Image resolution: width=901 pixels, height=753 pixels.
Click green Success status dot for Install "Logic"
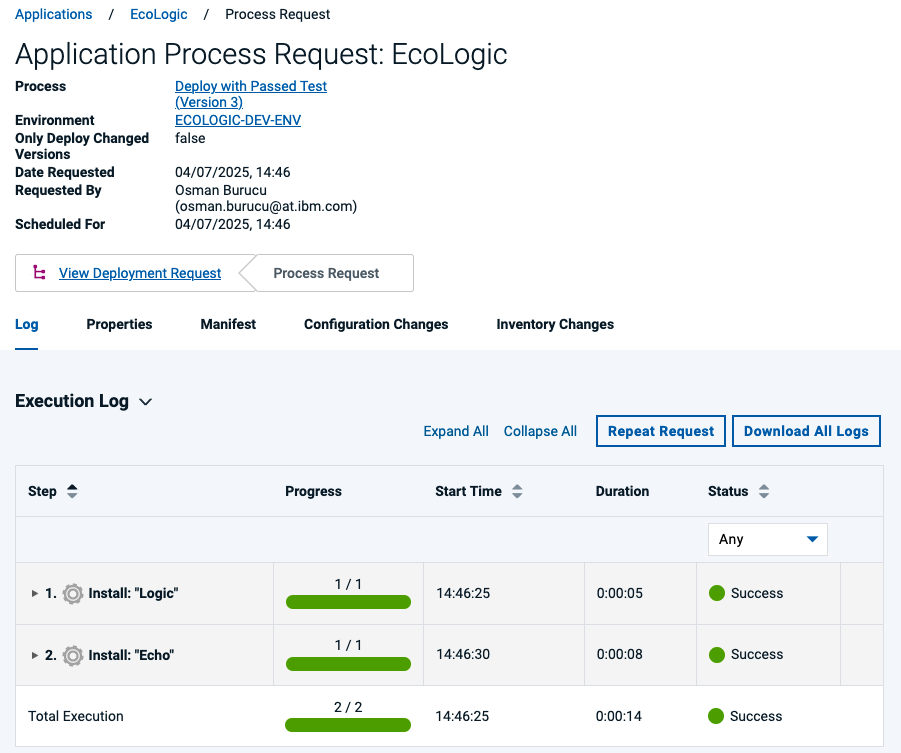[x=717, y=593]
